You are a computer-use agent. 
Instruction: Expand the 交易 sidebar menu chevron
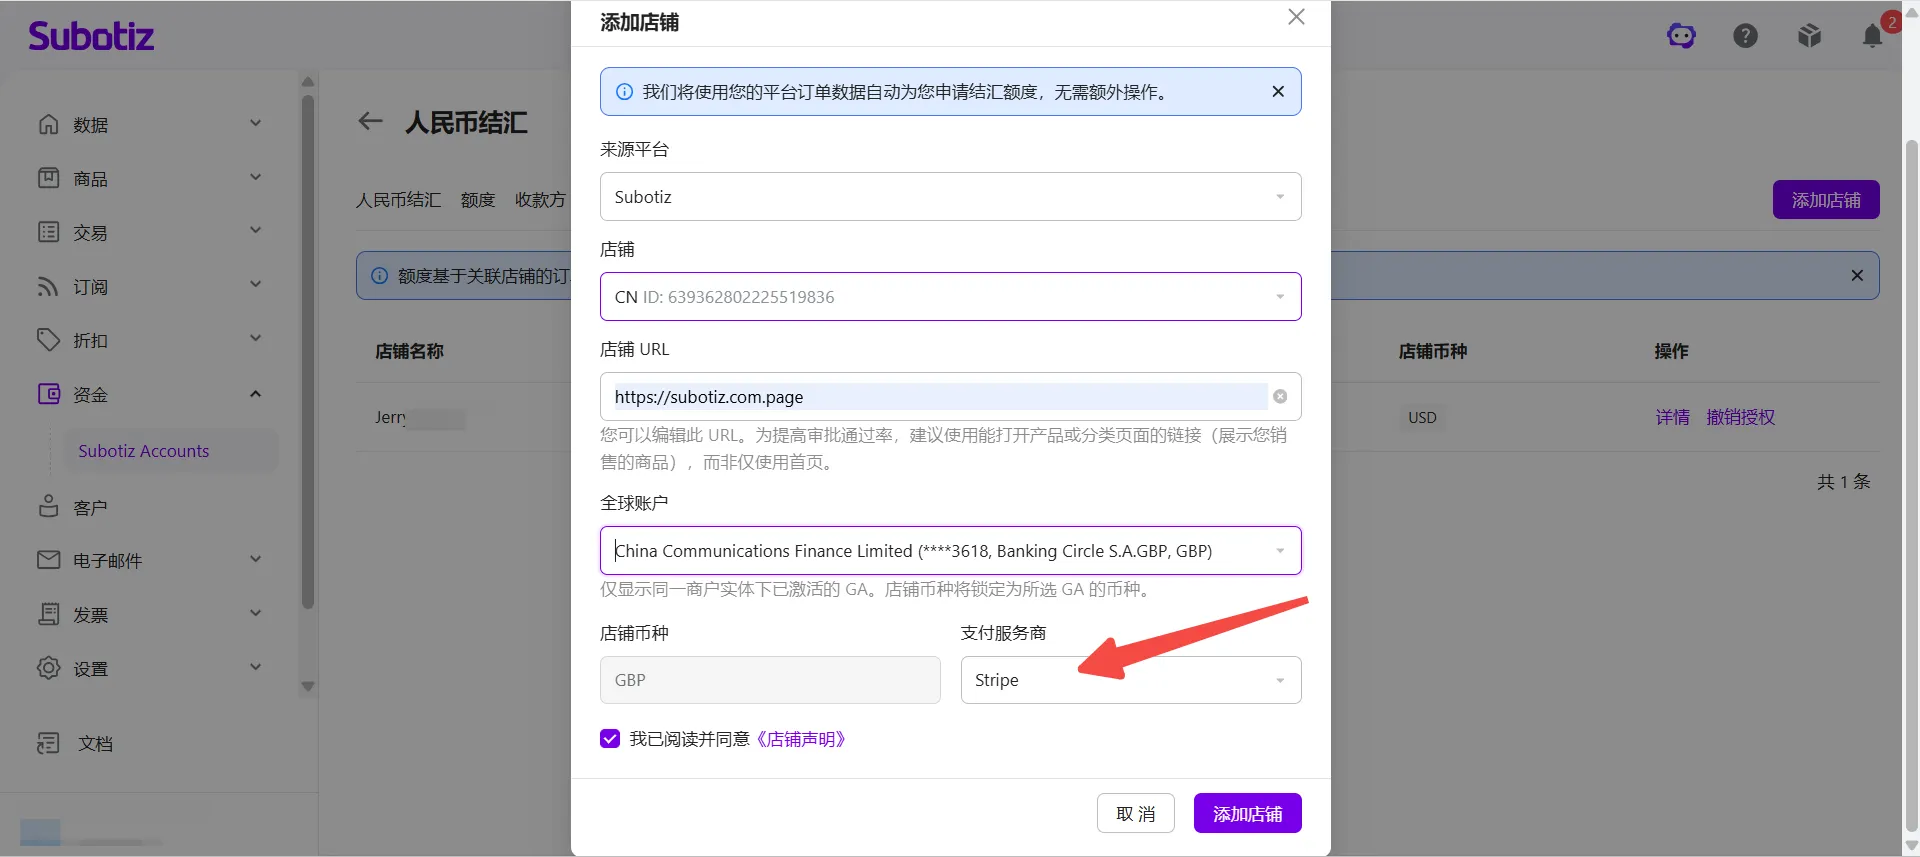point(256,231)
